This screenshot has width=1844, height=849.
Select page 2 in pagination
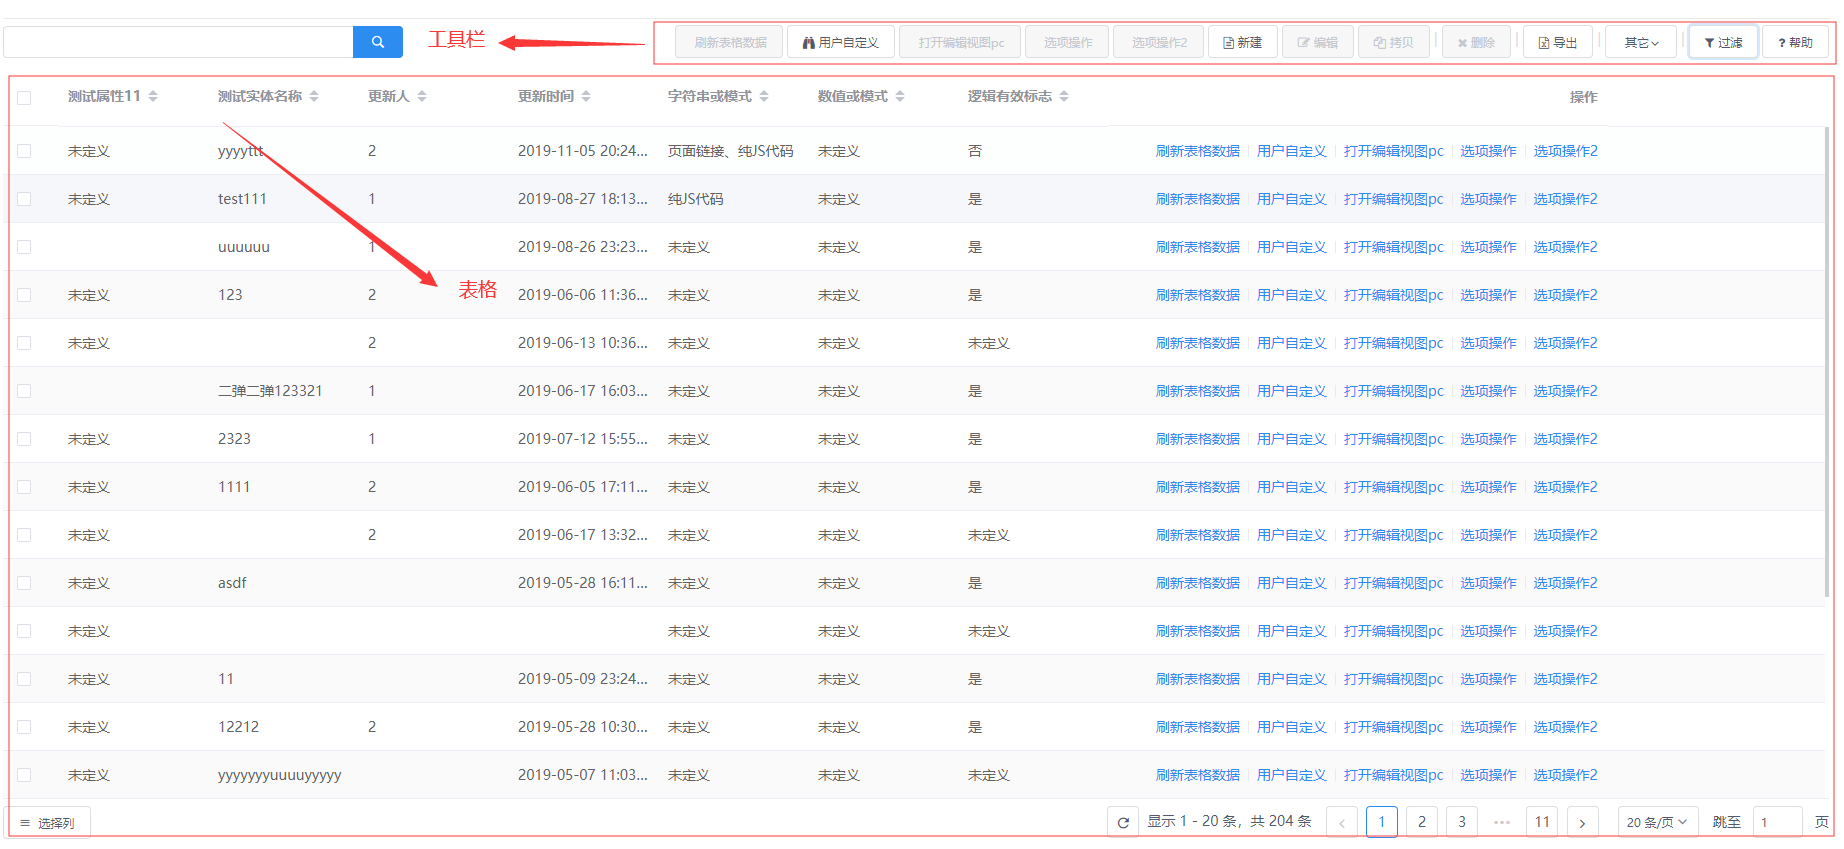[1422, 822]
